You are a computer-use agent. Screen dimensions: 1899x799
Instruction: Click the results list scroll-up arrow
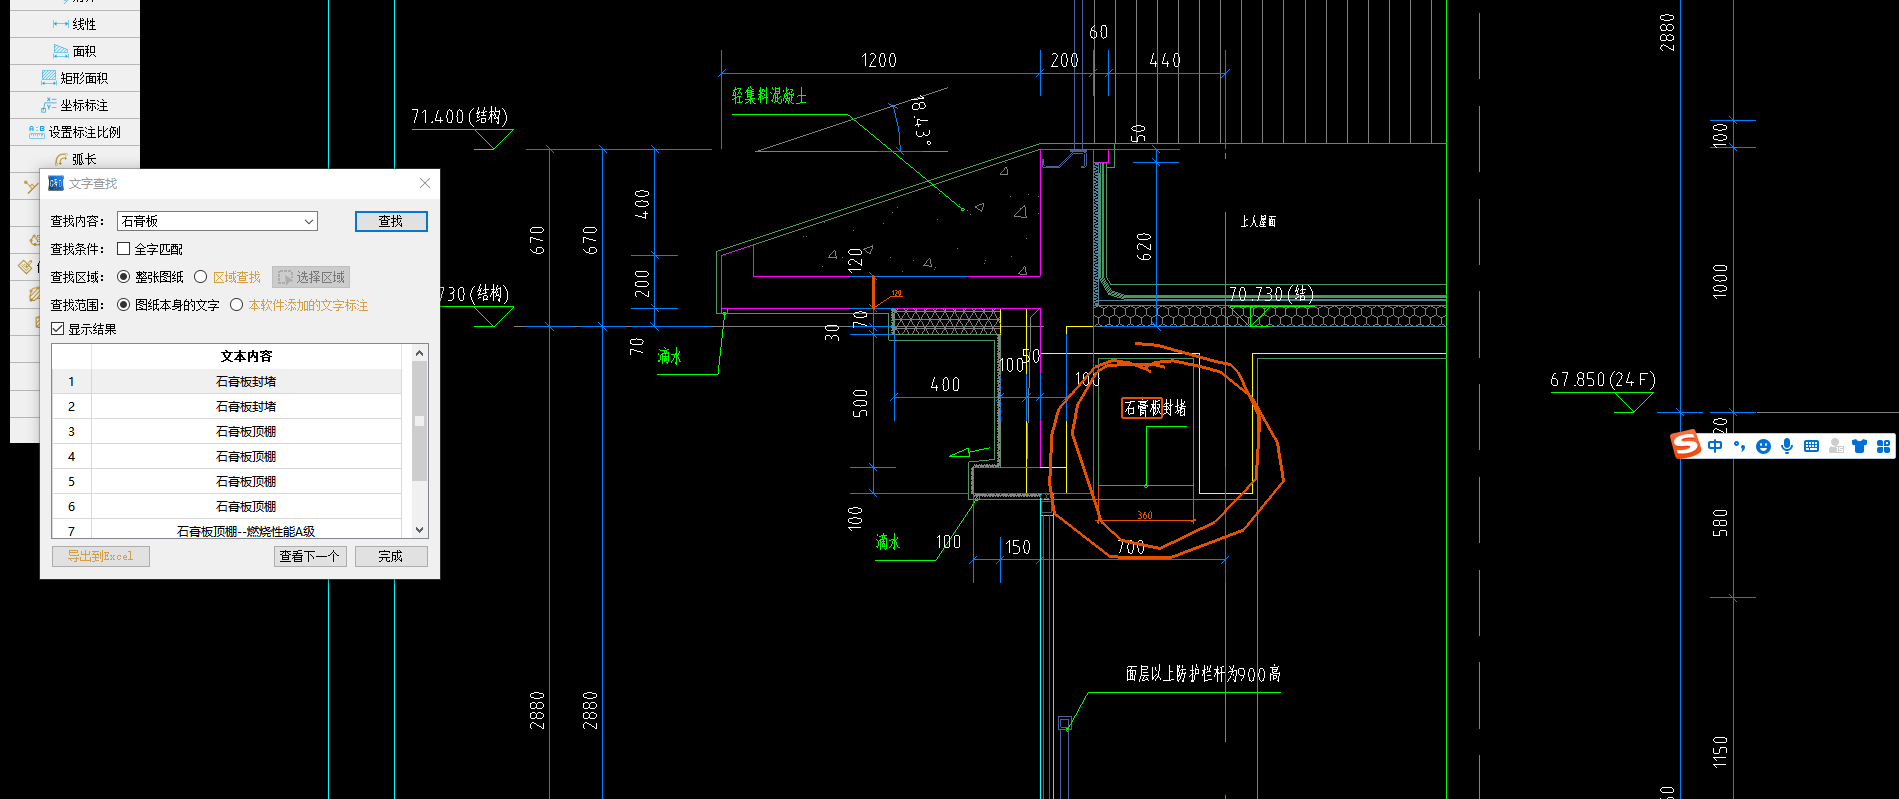point(420,353)
